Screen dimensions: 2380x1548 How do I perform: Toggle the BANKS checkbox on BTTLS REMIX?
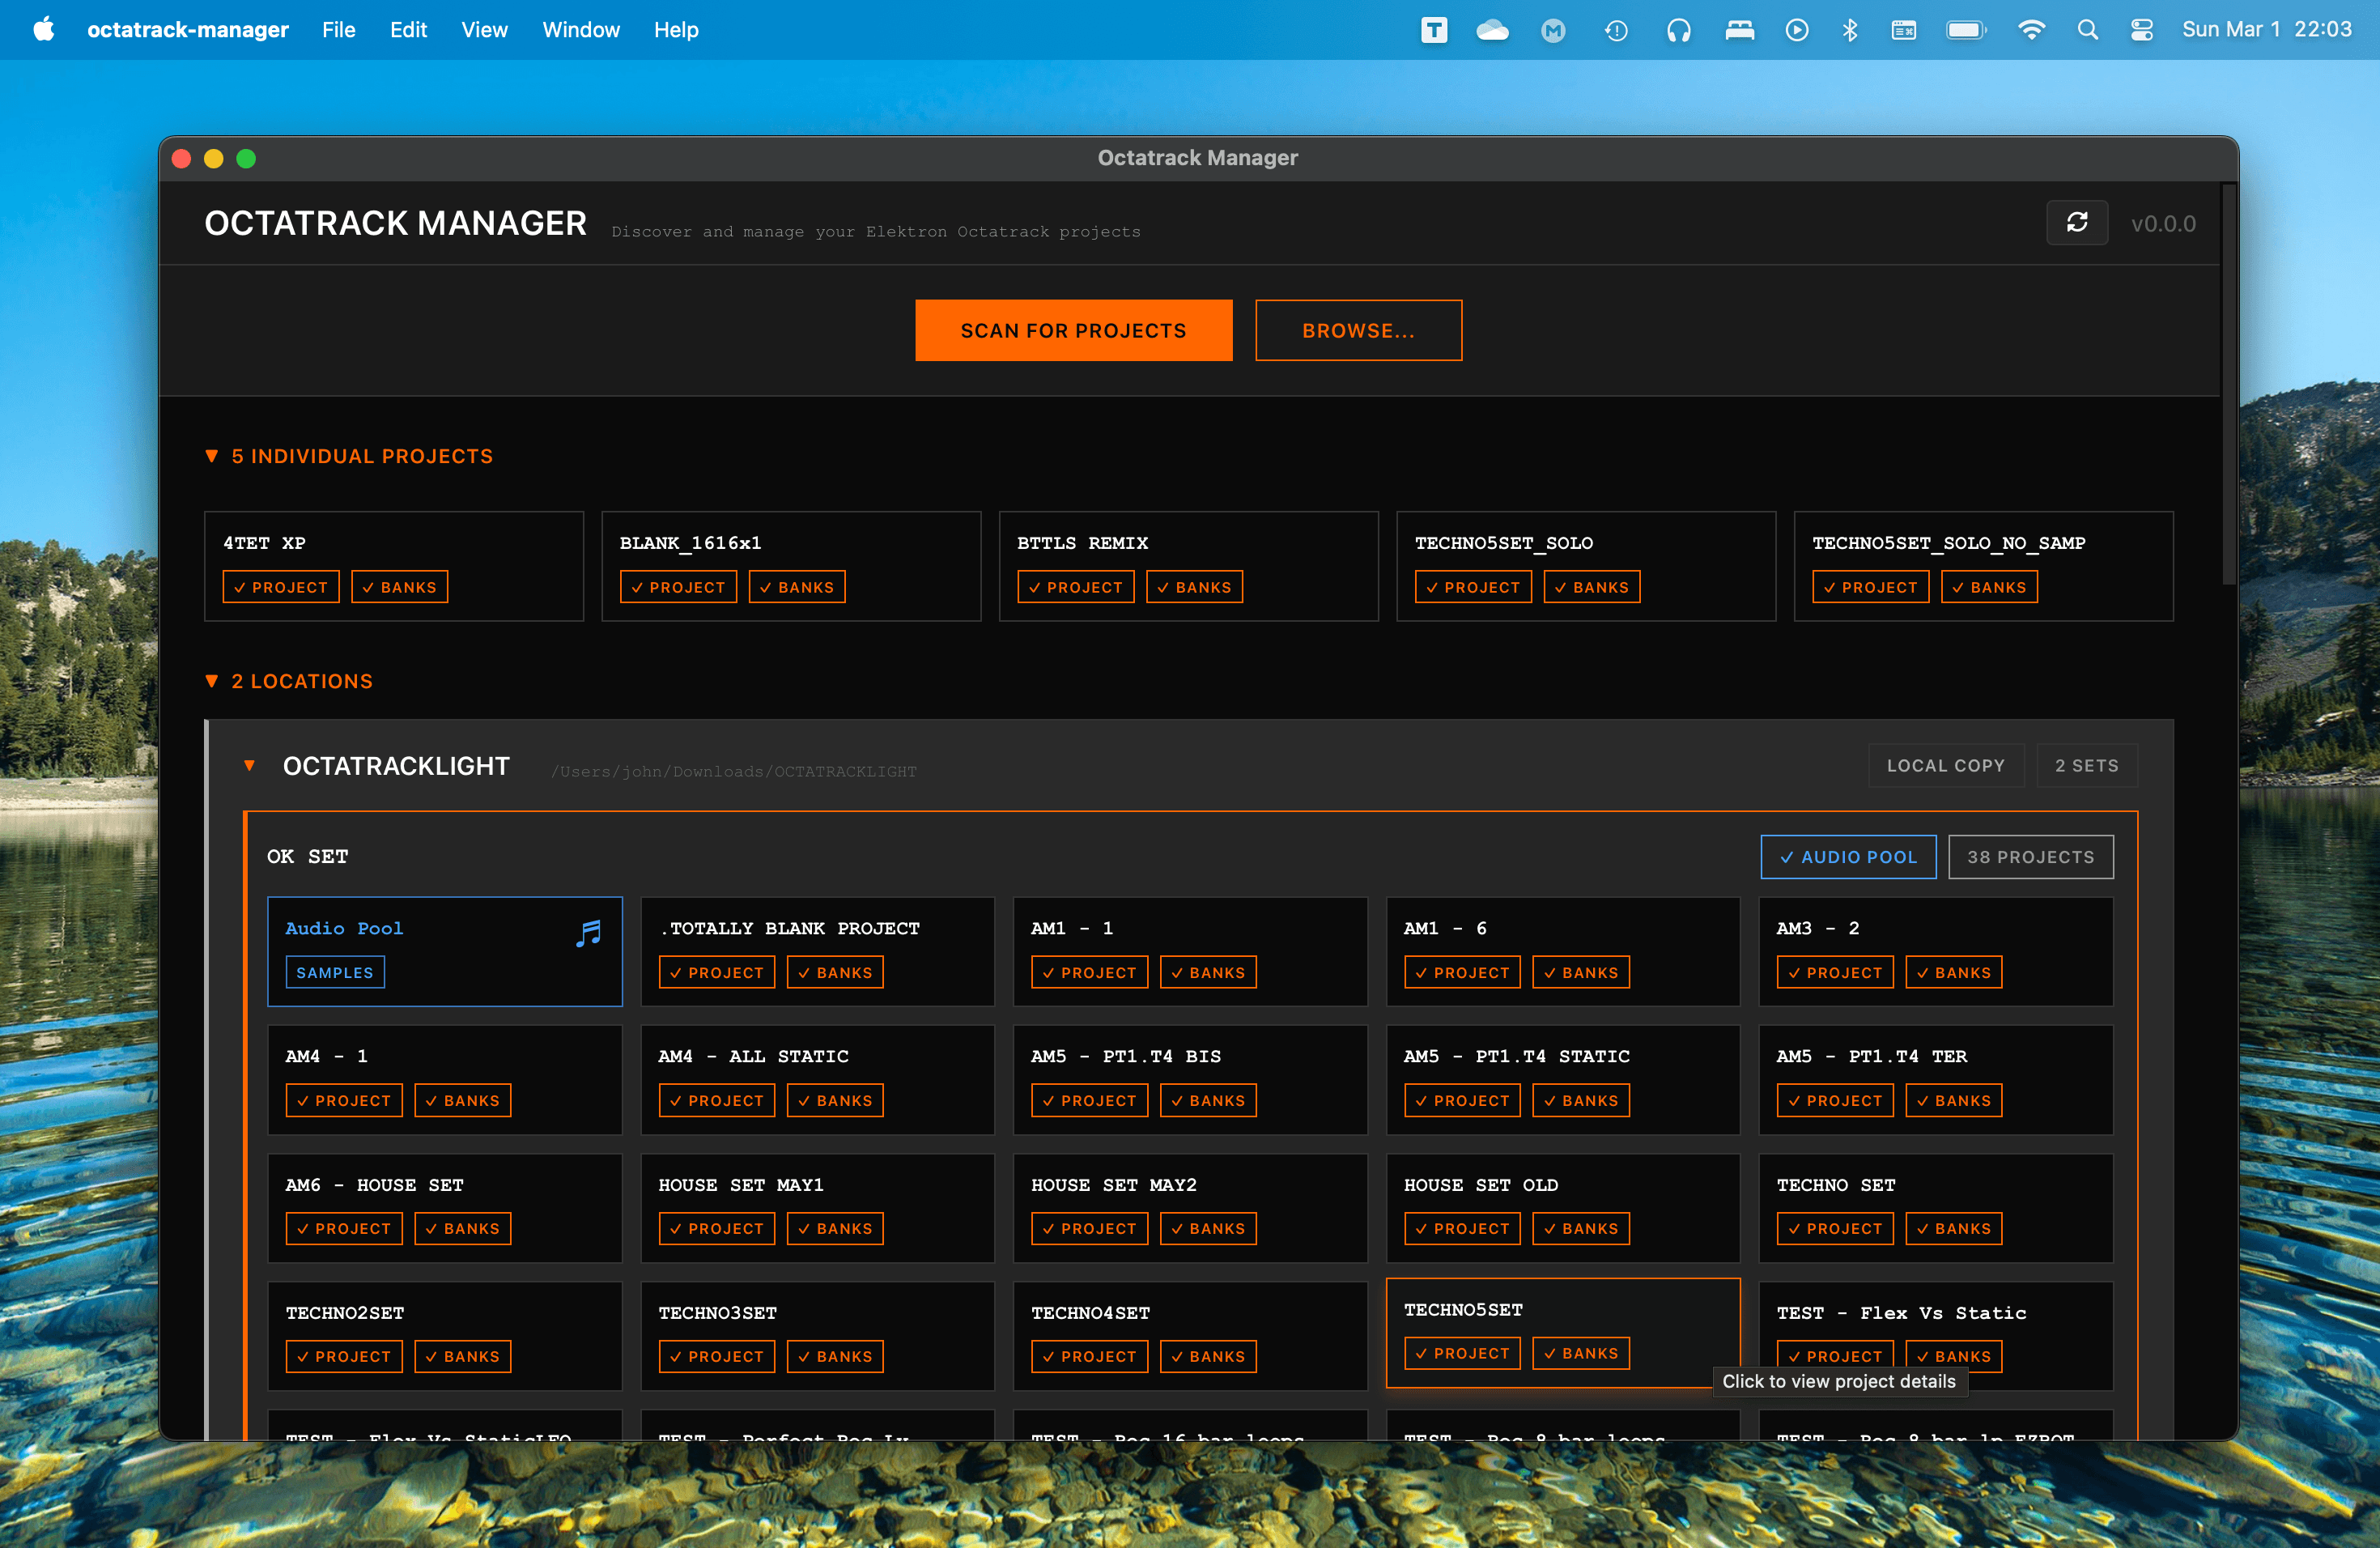click(1194, 587)
